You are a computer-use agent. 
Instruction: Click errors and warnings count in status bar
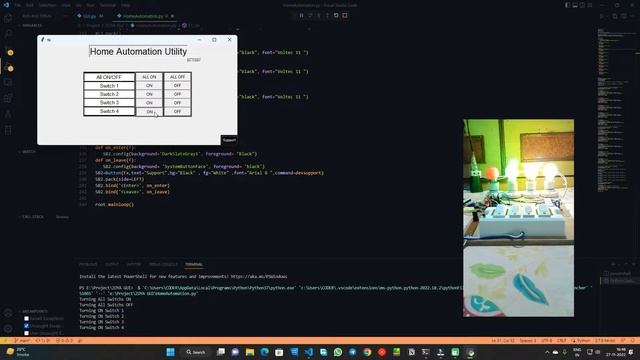(x=64, y=340)
